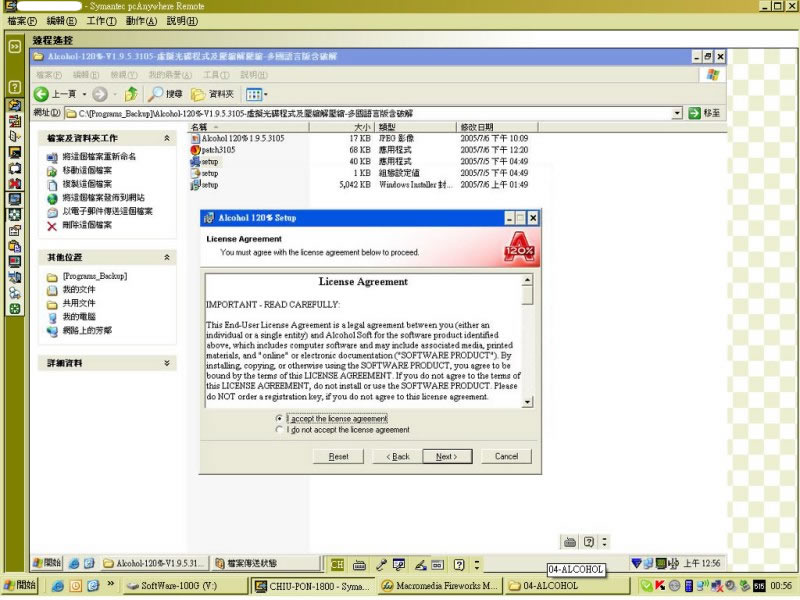Click Reset in Alcohol 120% Setup
The height and width of the screenshot is (600, 800).
pyautogui.click(x=338, y=457)
